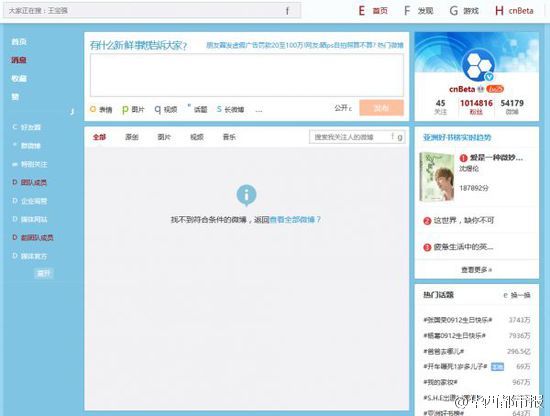Click the orange level badge beside cnBeta
This screenshot has width=550, height=416.
point(495,89)
